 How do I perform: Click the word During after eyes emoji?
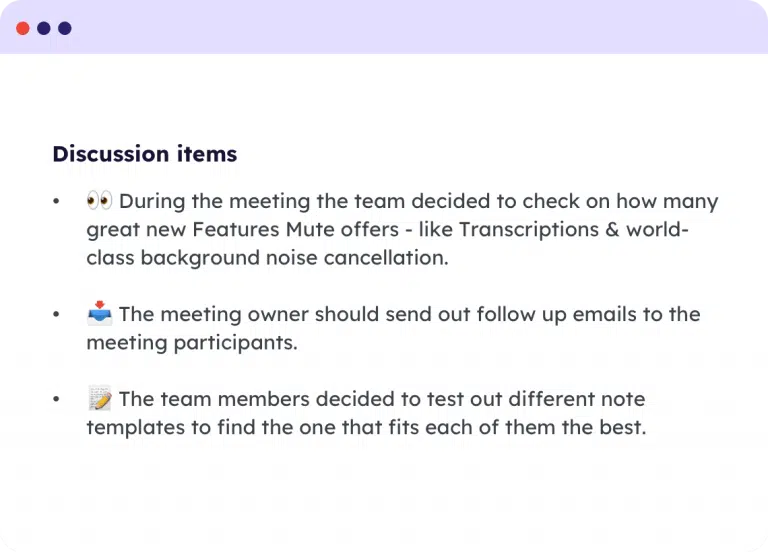coord(152,202)
